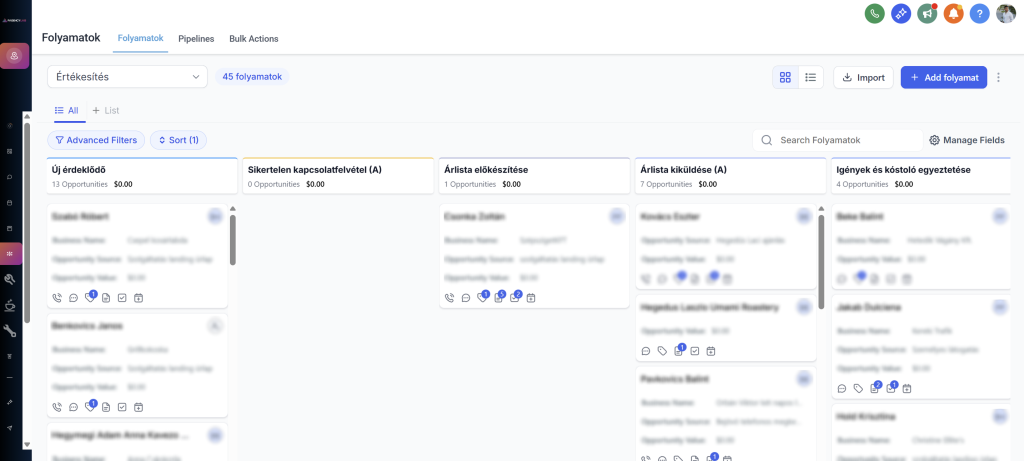Switch to the Pipelines tab
The image size is (1024, 461).
point(196,38)
